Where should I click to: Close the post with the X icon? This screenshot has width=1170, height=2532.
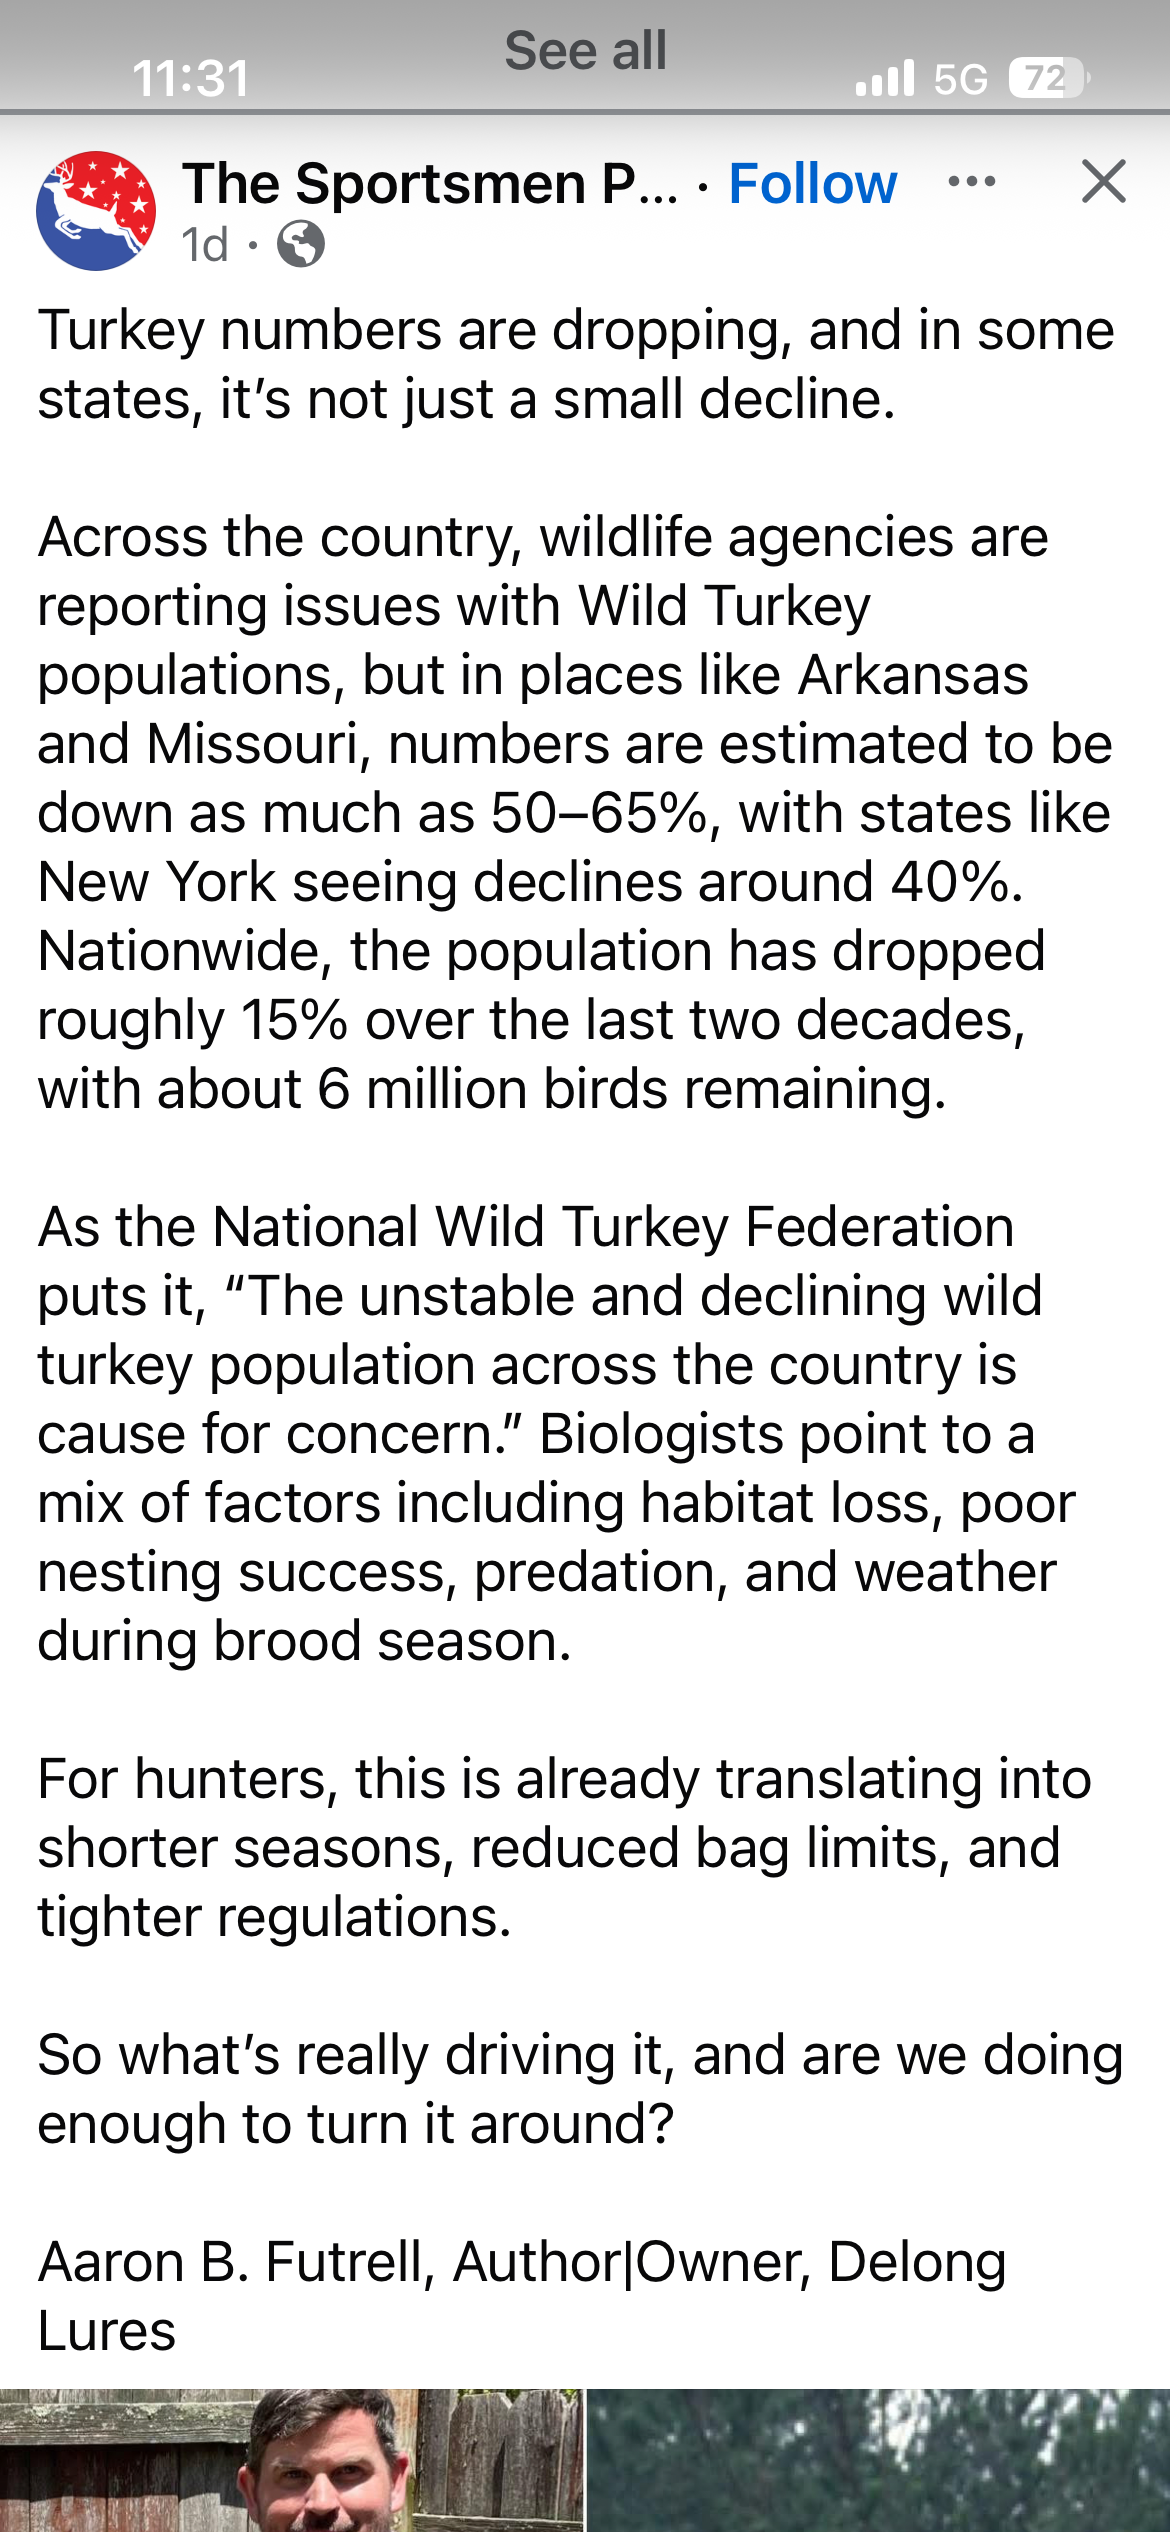click(1103, 182)
